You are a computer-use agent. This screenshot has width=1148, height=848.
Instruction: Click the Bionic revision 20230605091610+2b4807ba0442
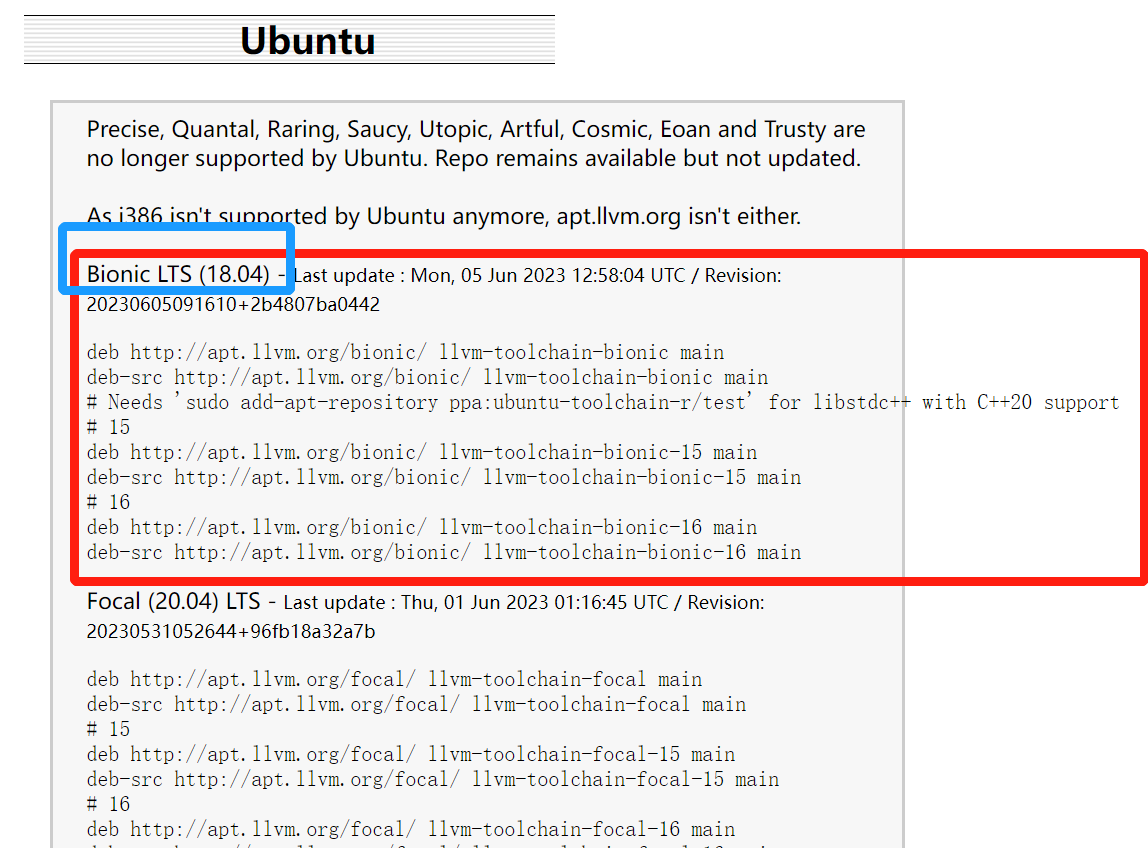pyautogui.click(x=233, y=305)
